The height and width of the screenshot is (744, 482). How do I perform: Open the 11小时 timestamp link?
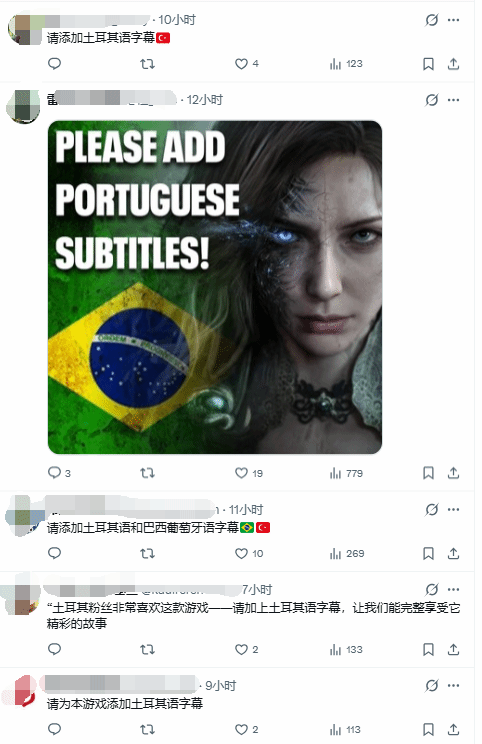coord(246,510)
